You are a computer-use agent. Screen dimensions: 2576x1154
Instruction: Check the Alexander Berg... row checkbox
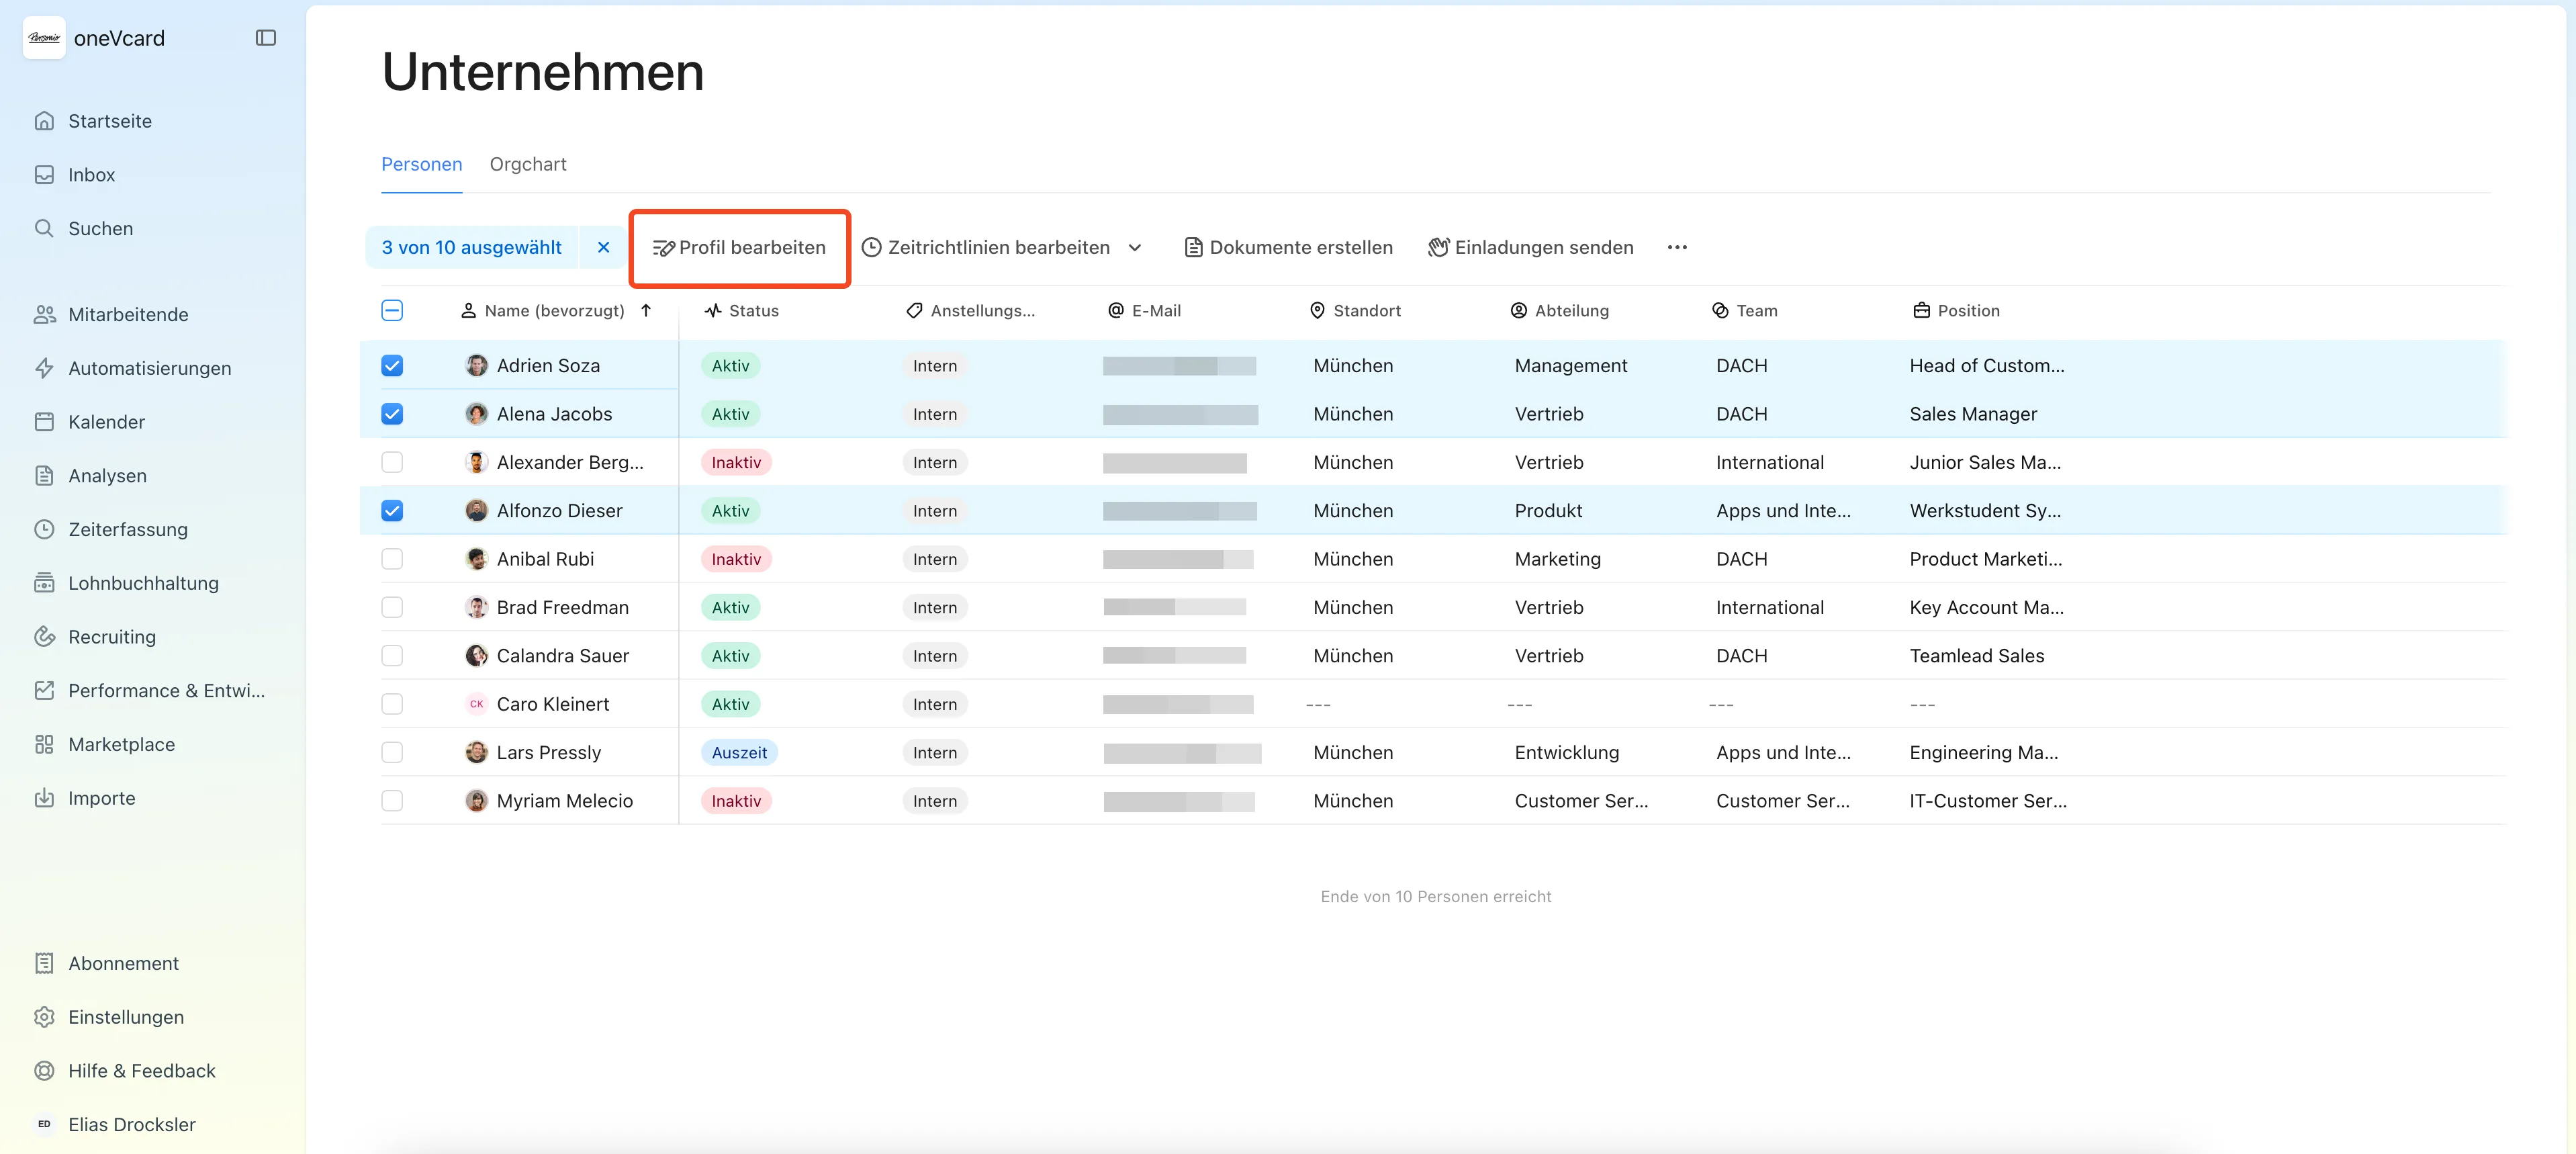pos(392,462)
